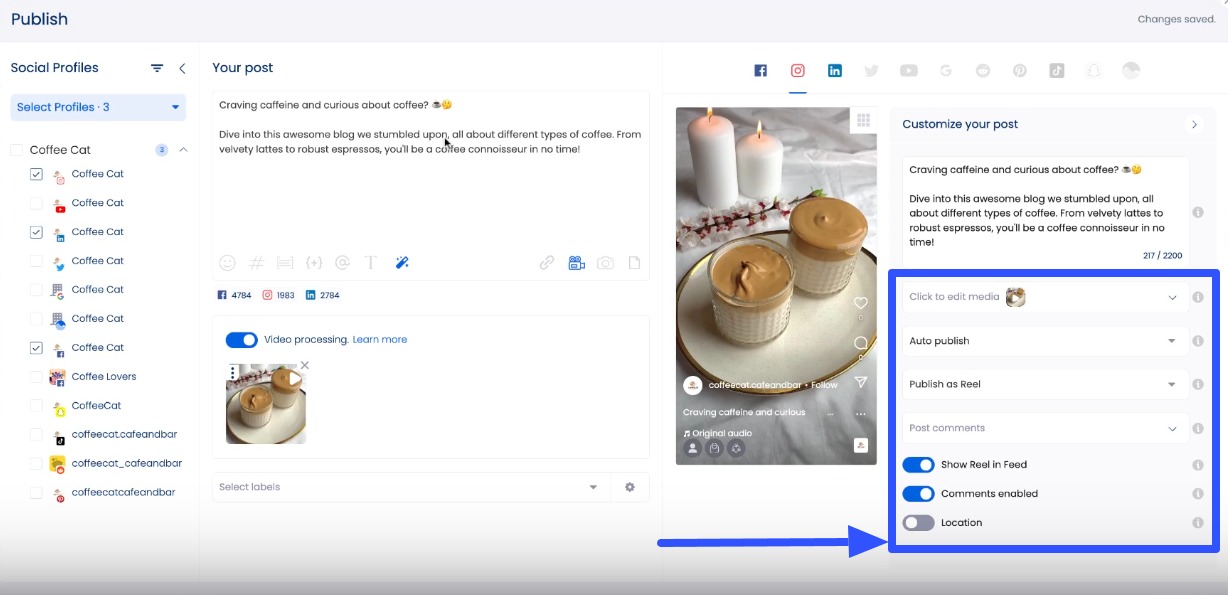This screenshot has height=595, width=1228.
Task: Switch preview to the Facebook tab
Action: click(x=760, y=70)
